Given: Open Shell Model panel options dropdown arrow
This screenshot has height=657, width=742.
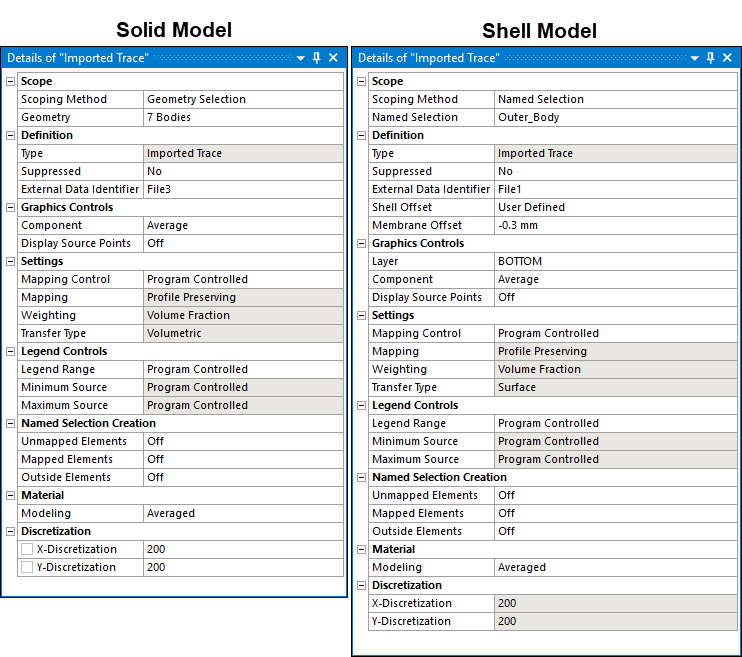Looking at the screenshot, I should click(x=695, y=58).
